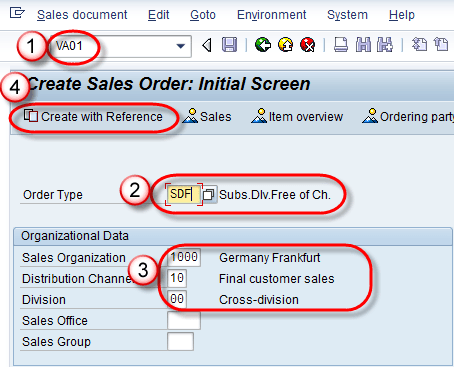Screen dimensions: 454x367
Task: Click the Order Type field containing SDF
Action: 184,194
